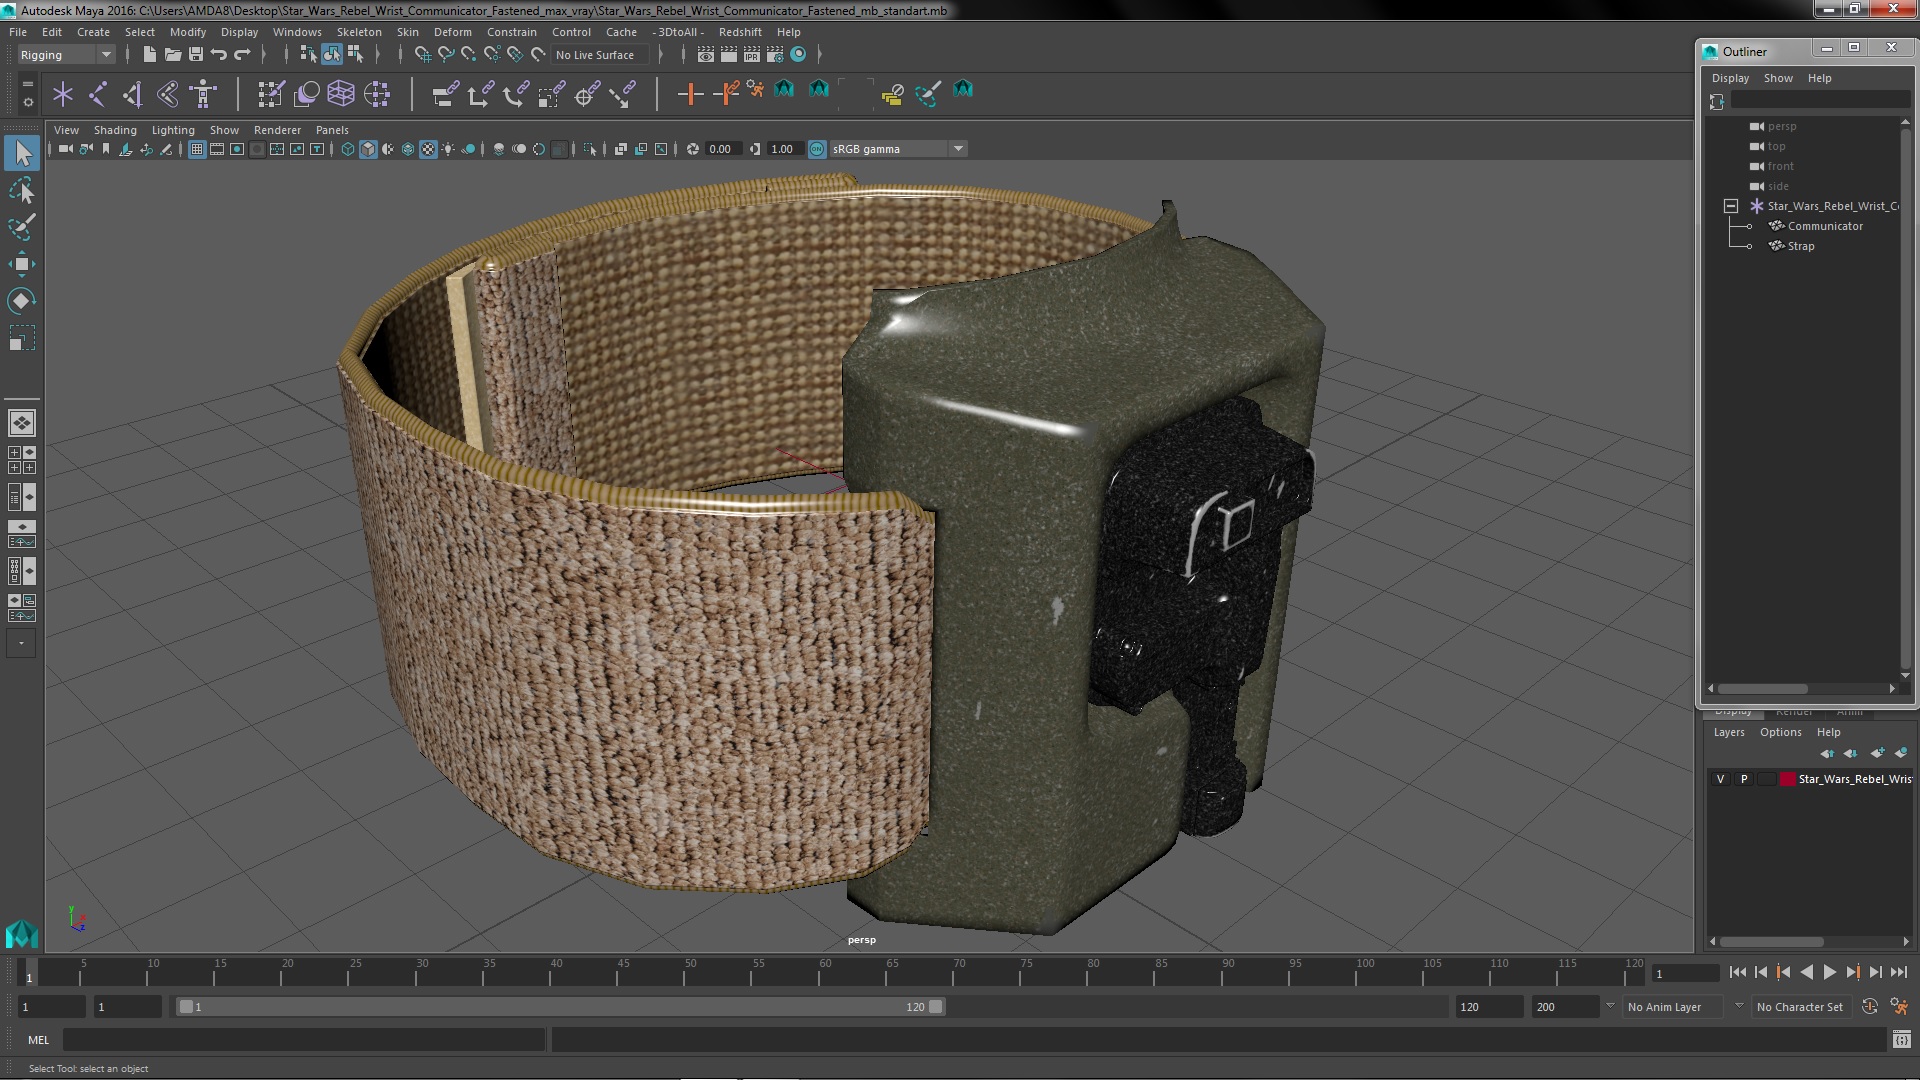The image size is (1920, 1080).
Task: Open the viewport Shading menu
Action: coord(115,130)
